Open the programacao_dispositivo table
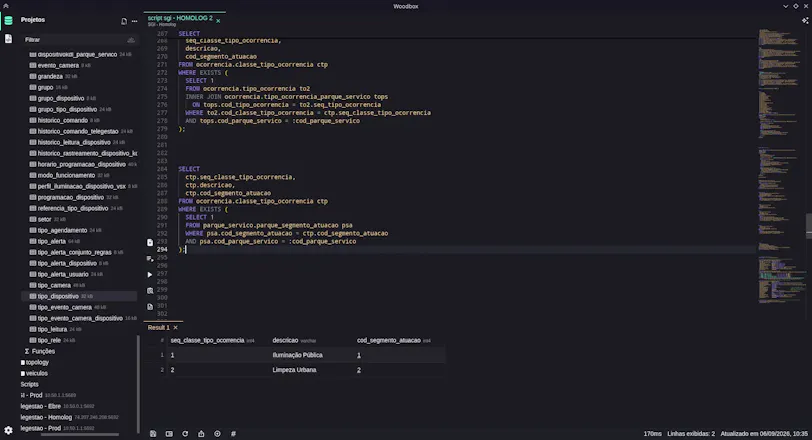Viewport: 812px width, 440px height. (71, 198)
